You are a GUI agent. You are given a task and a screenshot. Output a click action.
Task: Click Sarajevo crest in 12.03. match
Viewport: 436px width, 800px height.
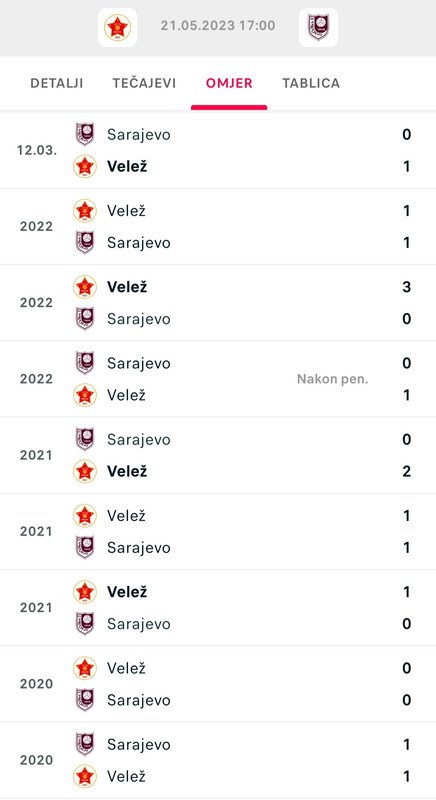point(85,134)
